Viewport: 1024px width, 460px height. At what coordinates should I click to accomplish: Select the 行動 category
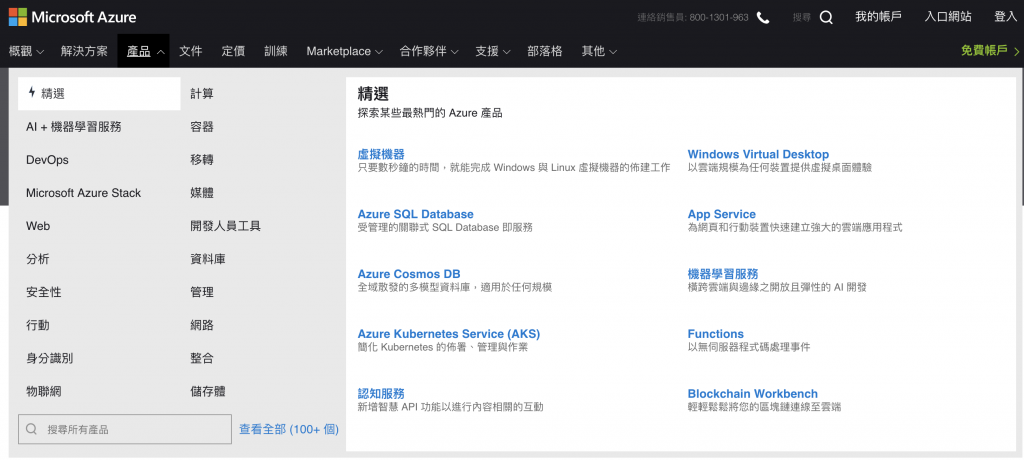[38, 325]
